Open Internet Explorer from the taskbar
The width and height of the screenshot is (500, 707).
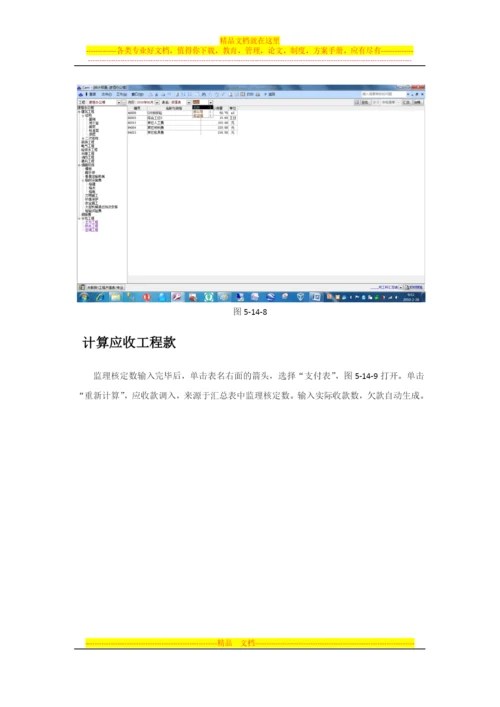point(100,297)
